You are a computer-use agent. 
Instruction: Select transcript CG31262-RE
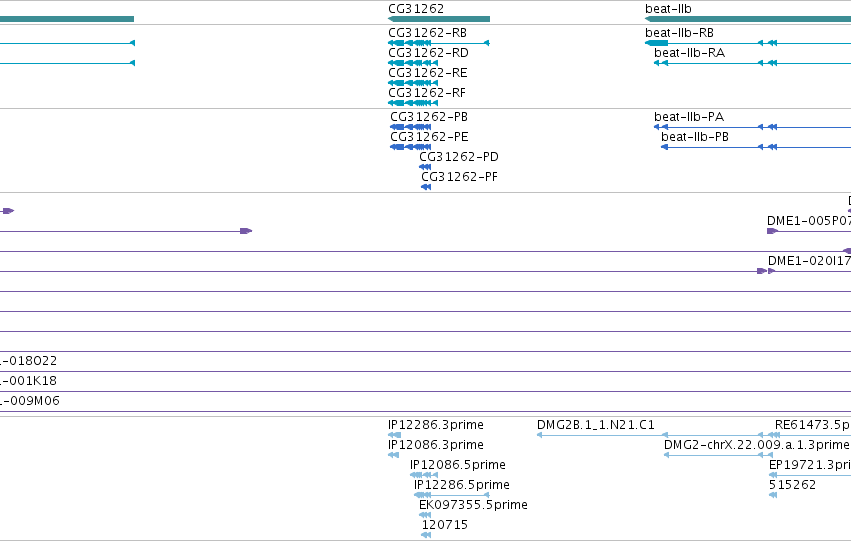pos(428,73)
